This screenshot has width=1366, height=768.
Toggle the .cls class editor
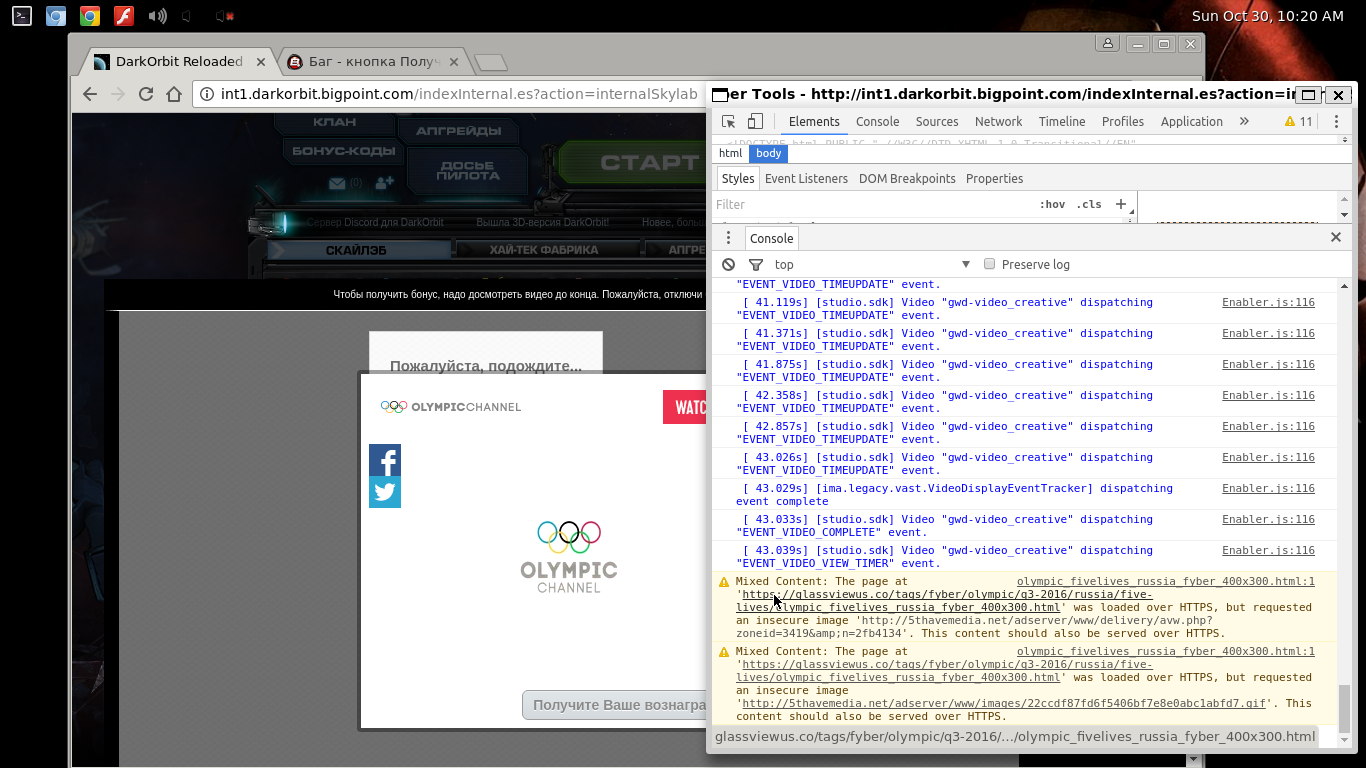point(1089,204)
